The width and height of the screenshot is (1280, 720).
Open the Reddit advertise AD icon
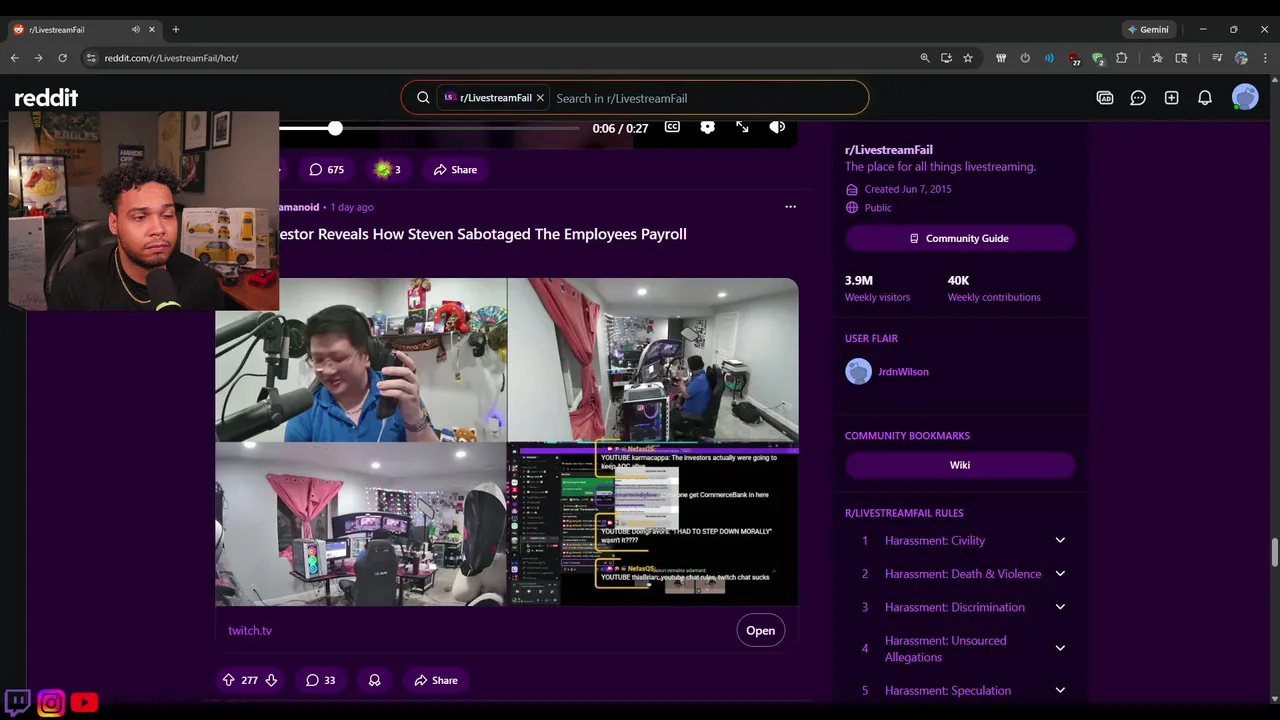click(x=1105, y=98)
